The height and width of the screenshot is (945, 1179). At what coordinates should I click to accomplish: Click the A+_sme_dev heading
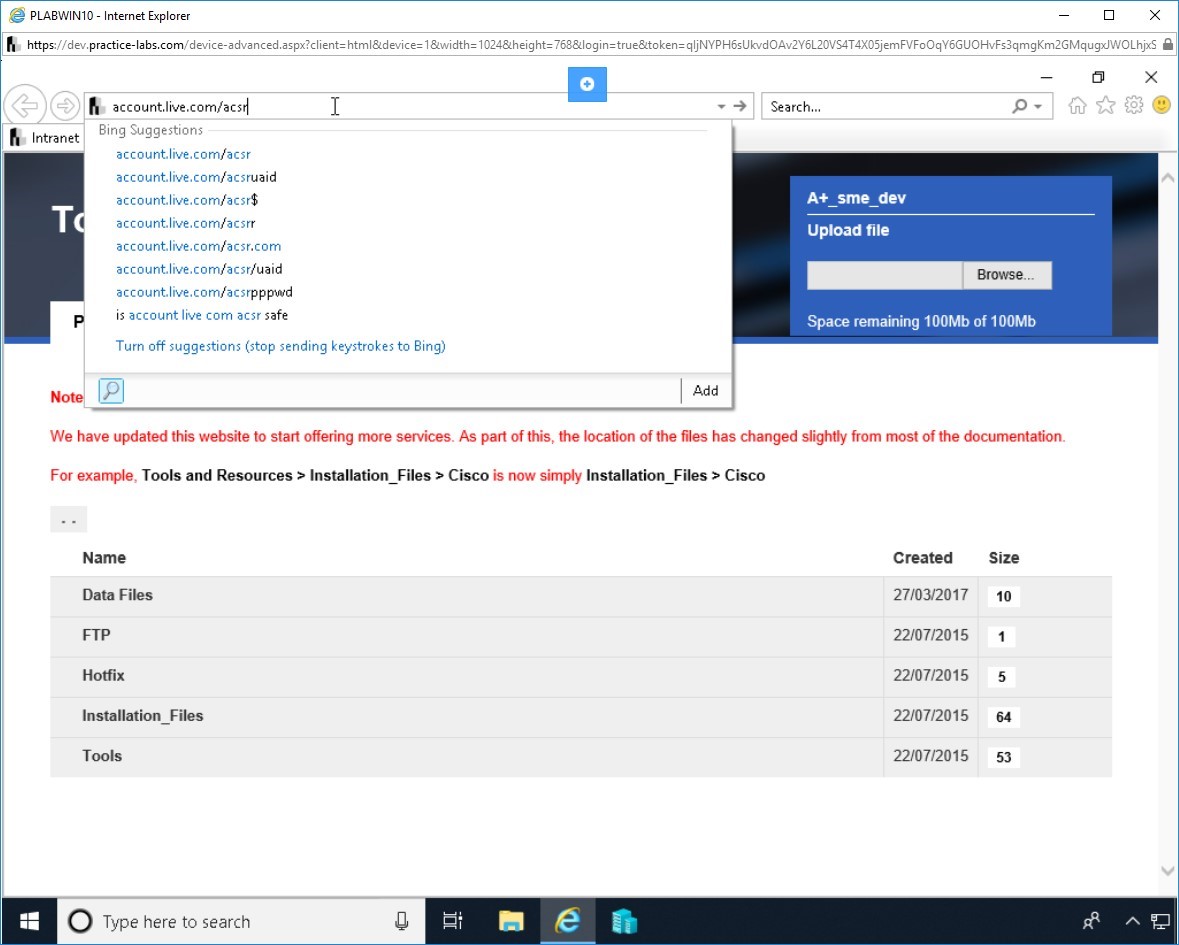(856, 198)
